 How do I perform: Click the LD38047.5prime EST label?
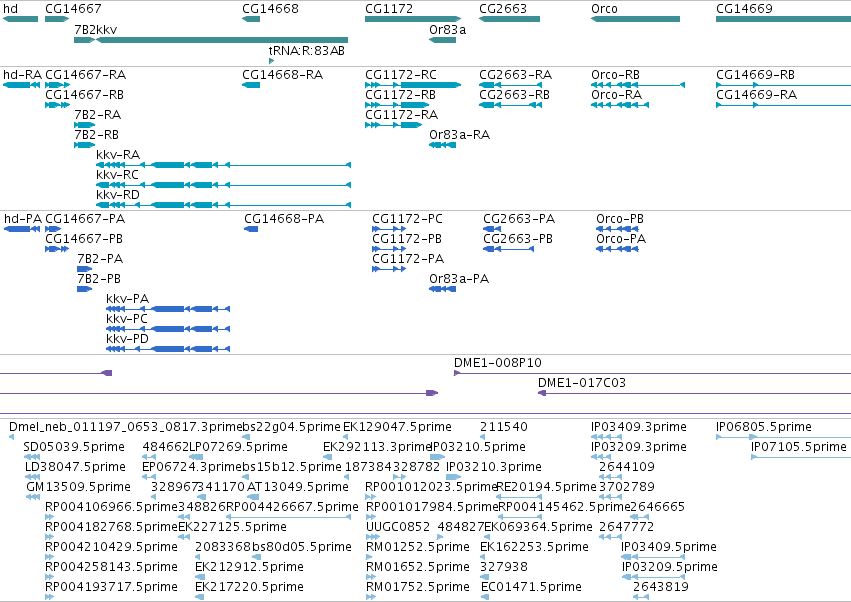click(x=75, y=467)
